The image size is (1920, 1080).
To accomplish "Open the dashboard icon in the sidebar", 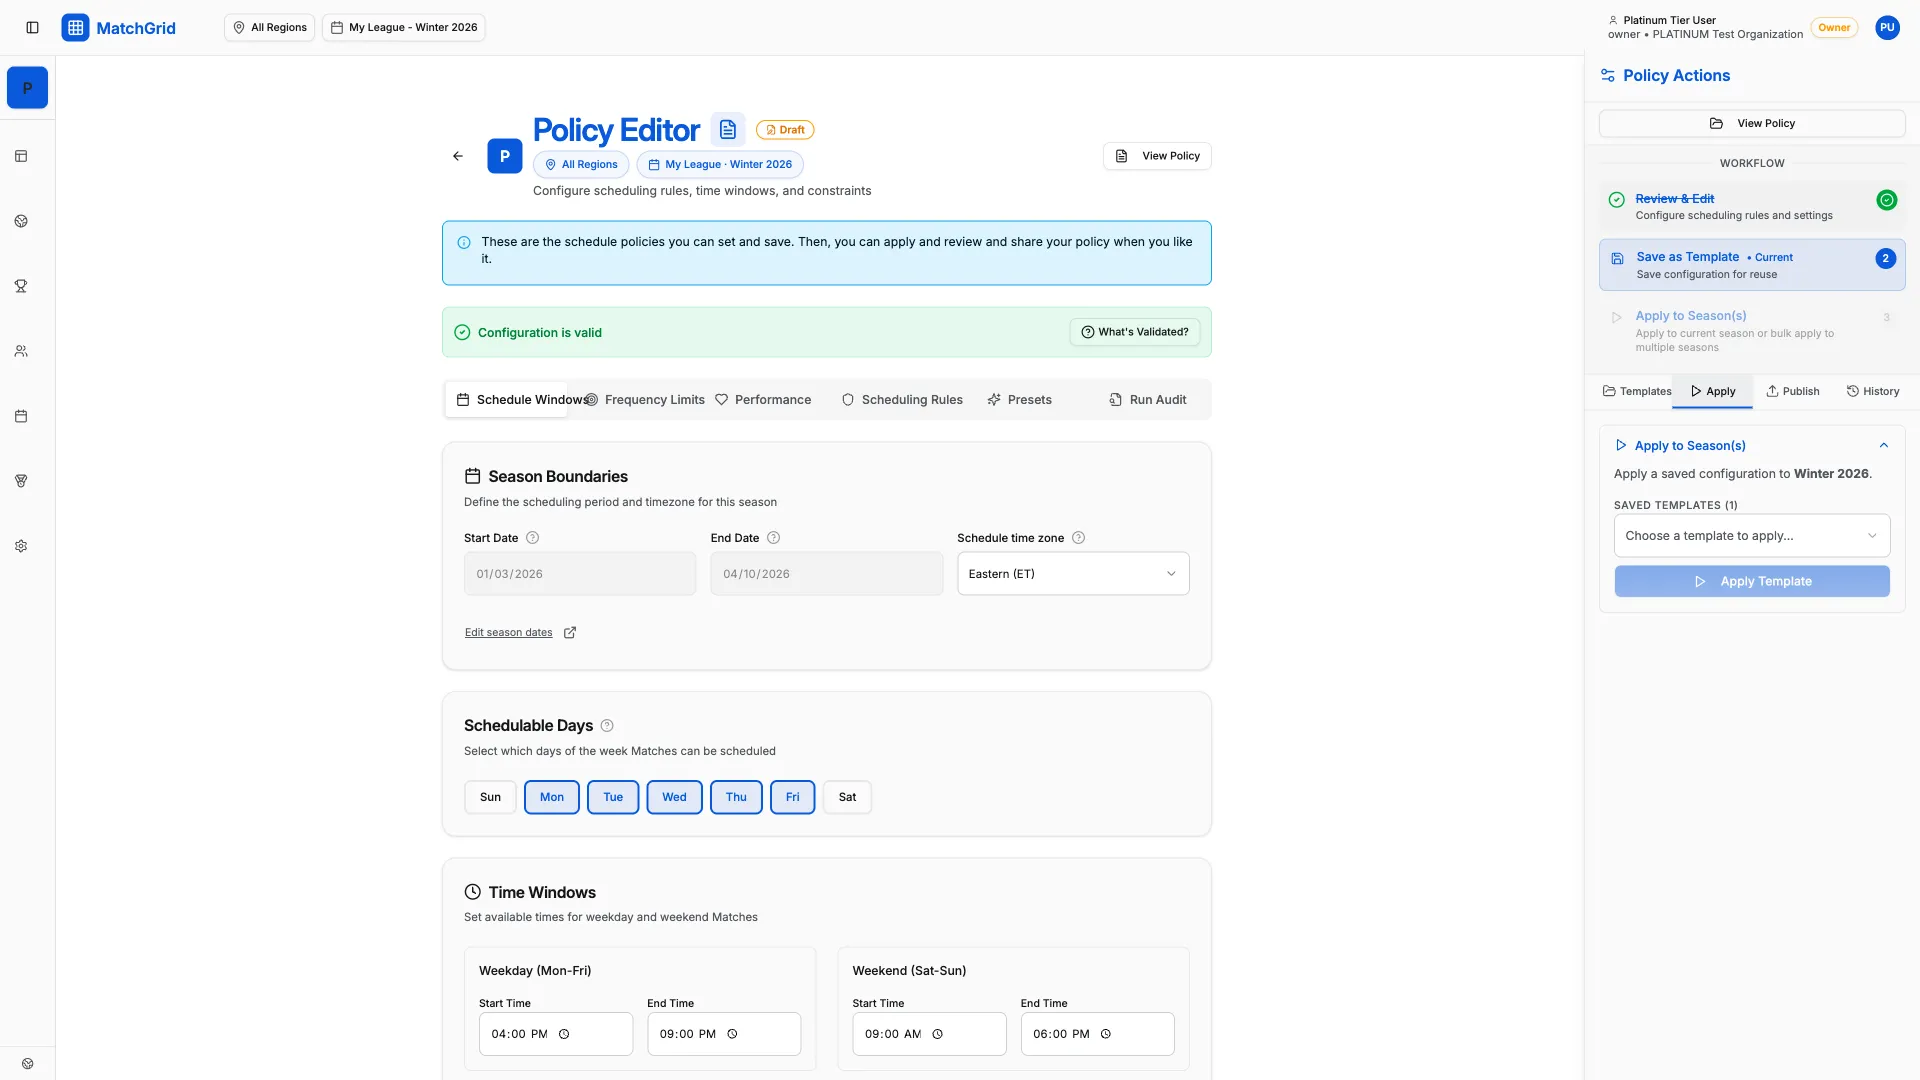I will pos(21,156).
